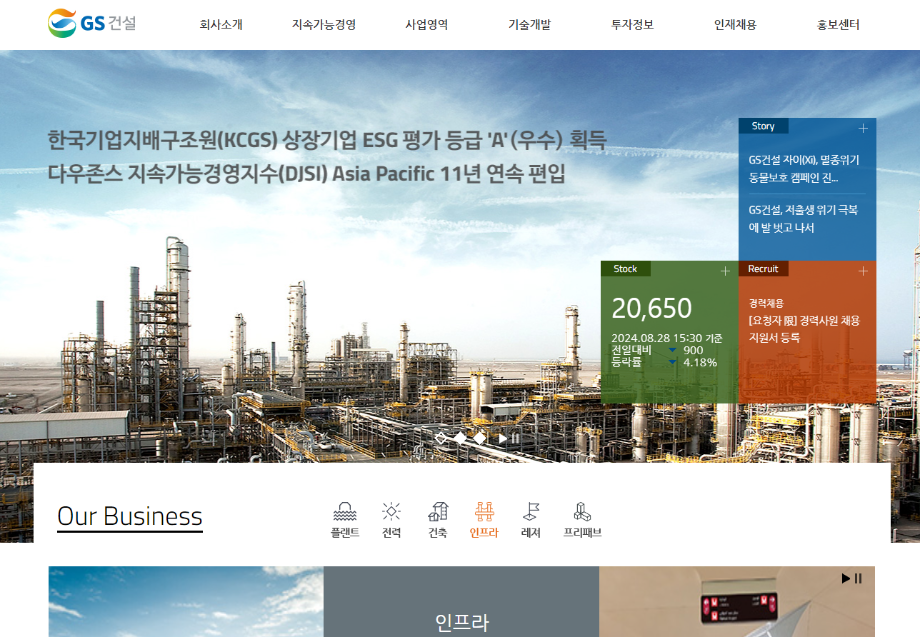Expand the Recruit panel plus icon

(863, 271)
